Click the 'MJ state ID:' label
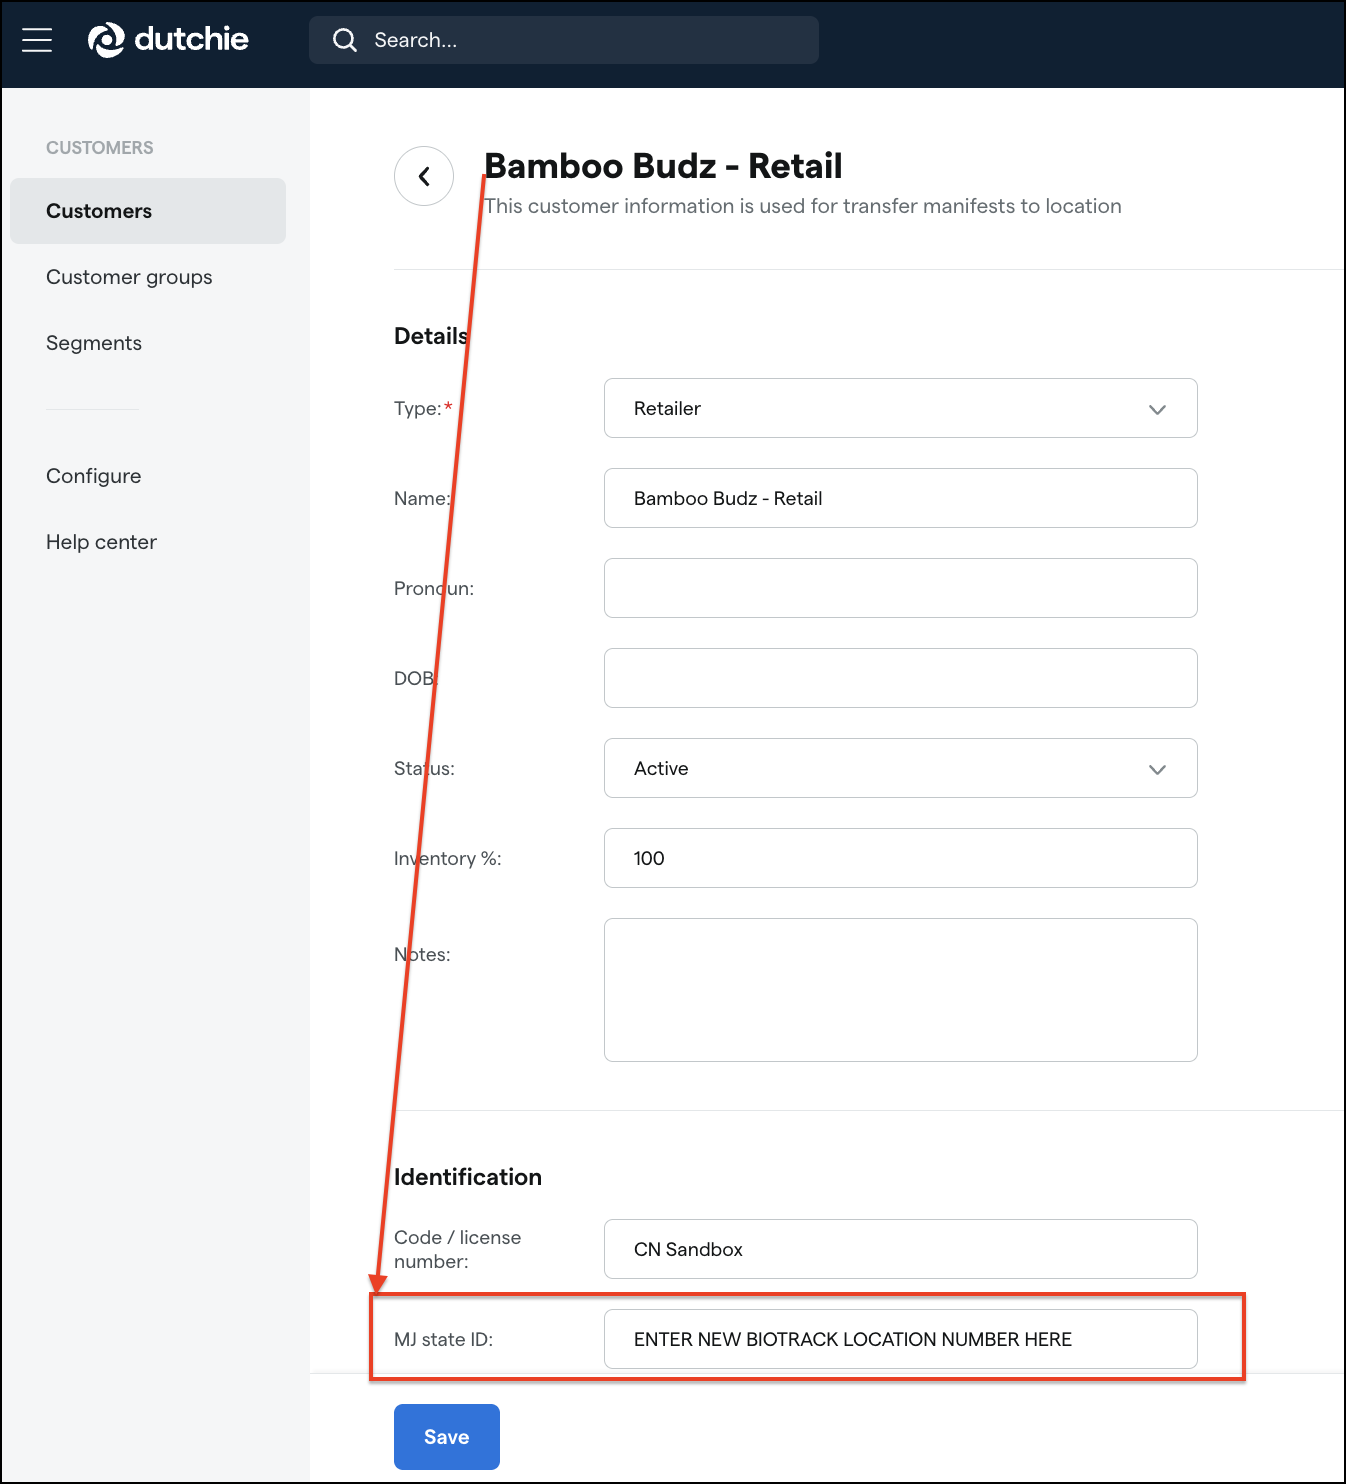 444,1339
